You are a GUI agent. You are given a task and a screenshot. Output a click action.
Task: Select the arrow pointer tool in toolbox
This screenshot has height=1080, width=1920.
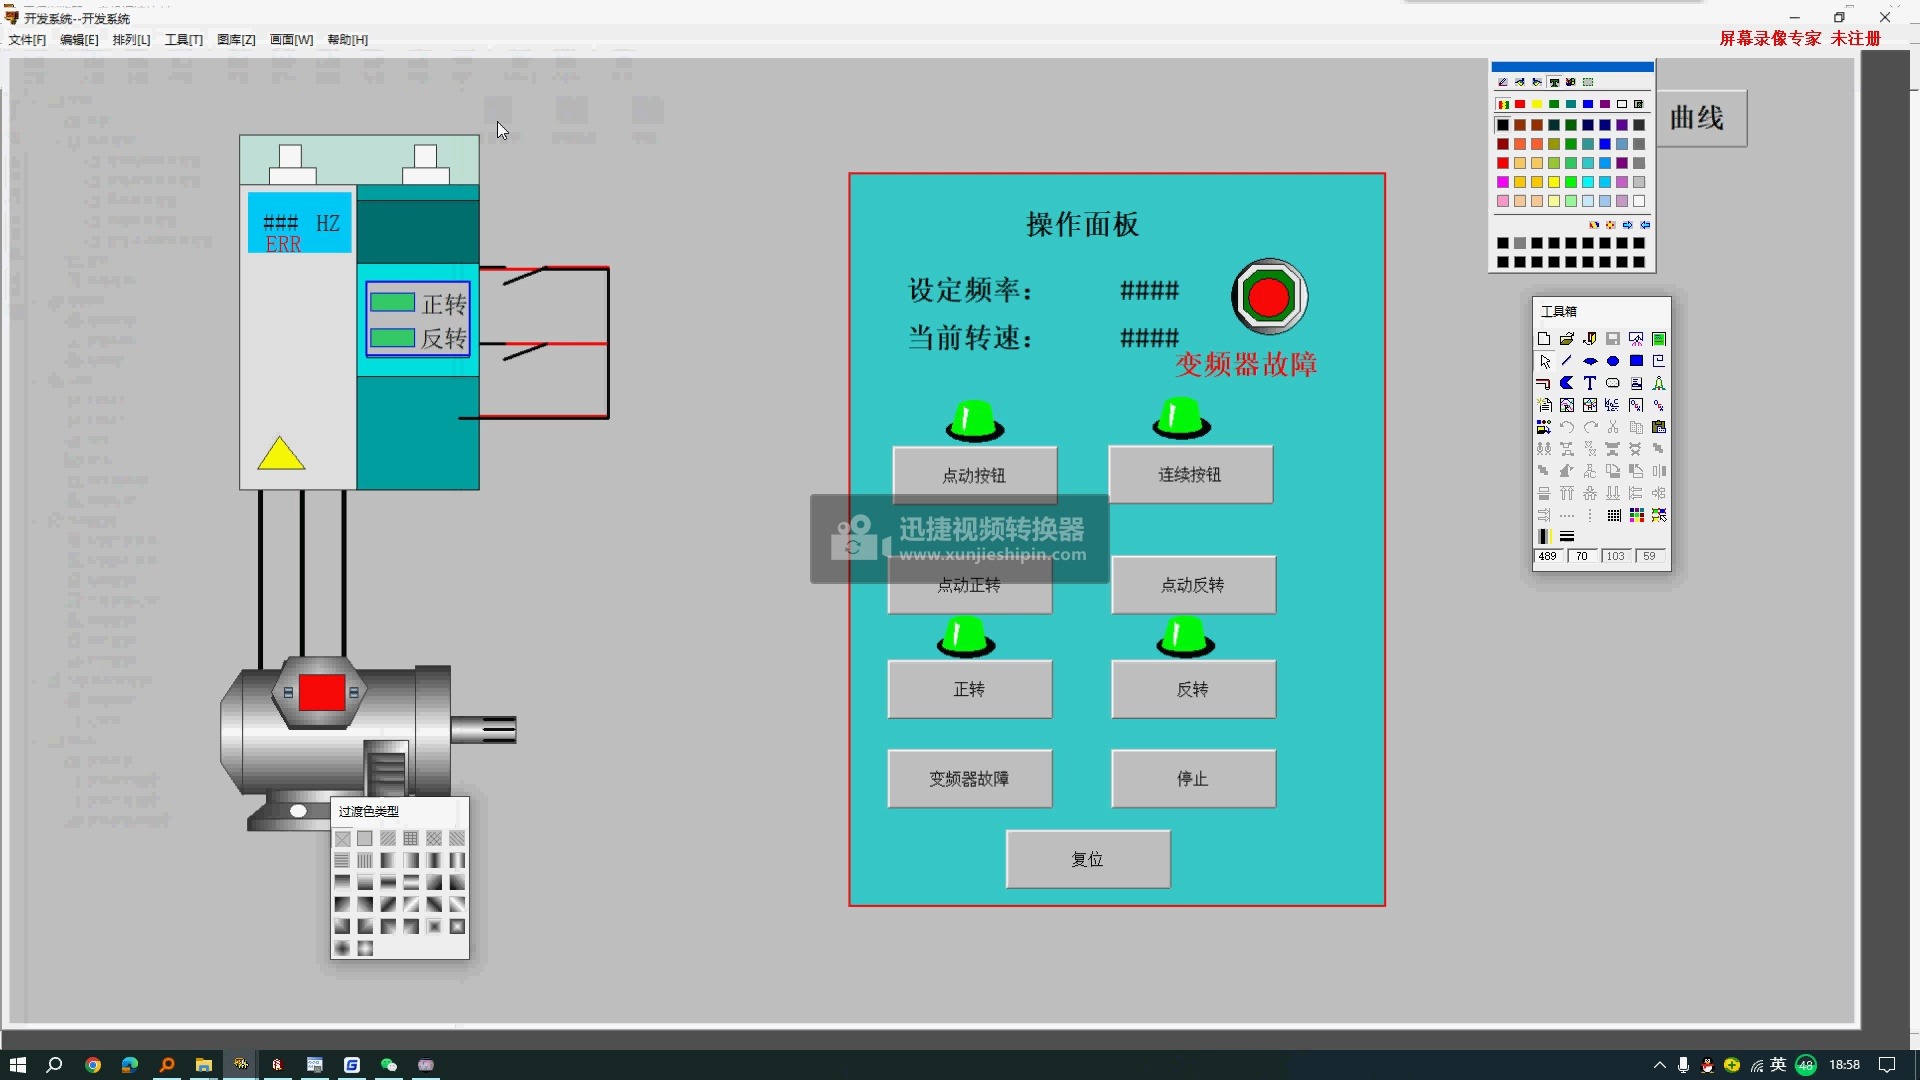(x=1545, y=361)
